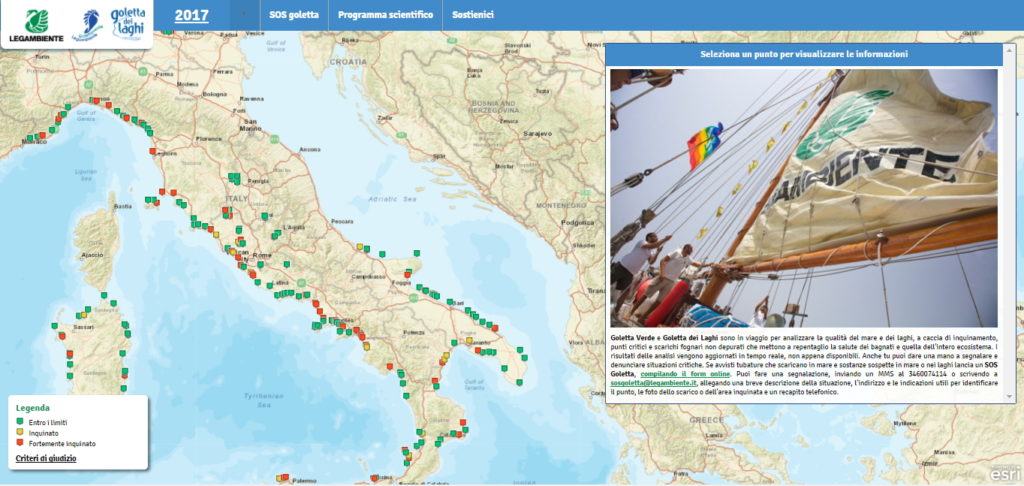Select the green marker on the coast west of Sassari

pos(56,325)
